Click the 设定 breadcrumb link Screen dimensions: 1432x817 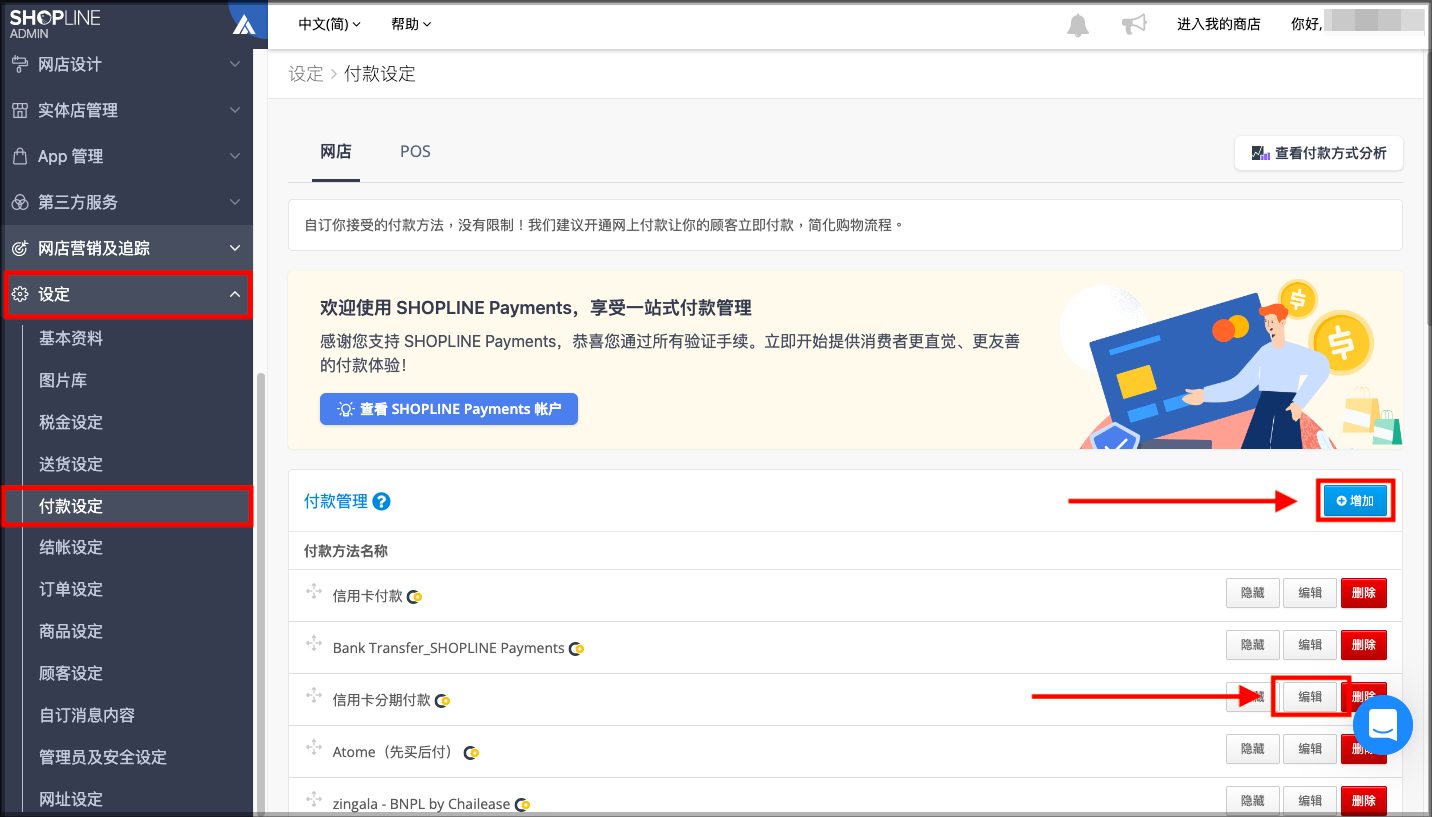coord(306,74)
